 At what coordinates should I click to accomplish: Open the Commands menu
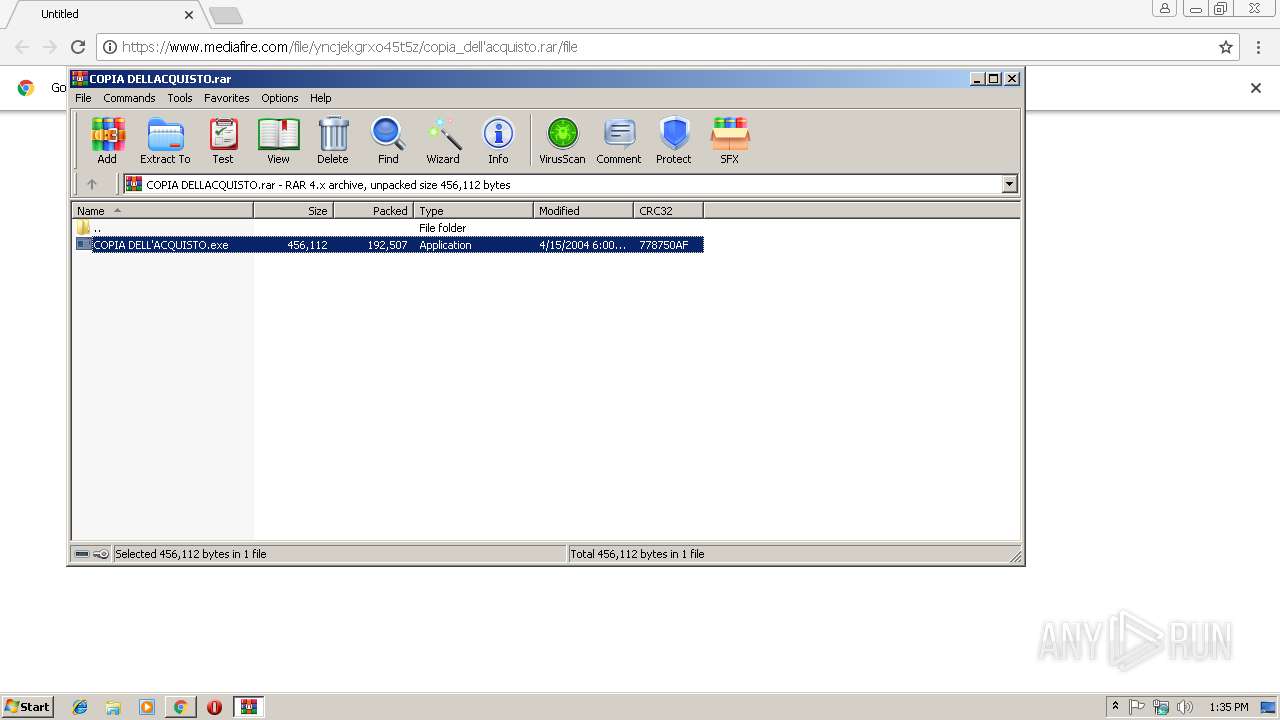(129, 98)
